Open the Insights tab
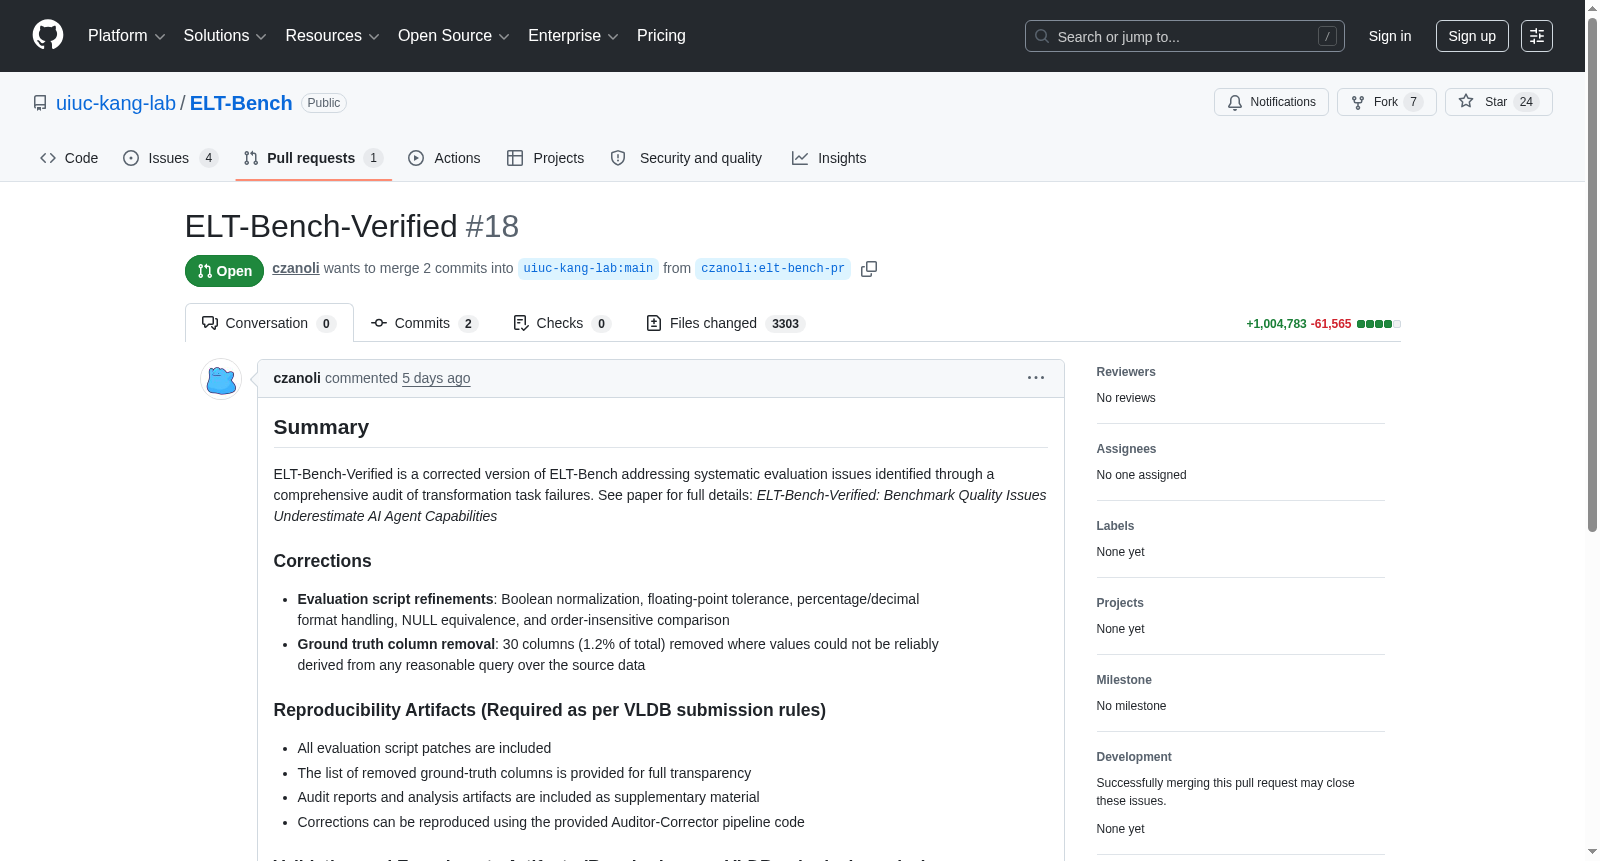Screen dimensions: 1600x861 (829, 158)
